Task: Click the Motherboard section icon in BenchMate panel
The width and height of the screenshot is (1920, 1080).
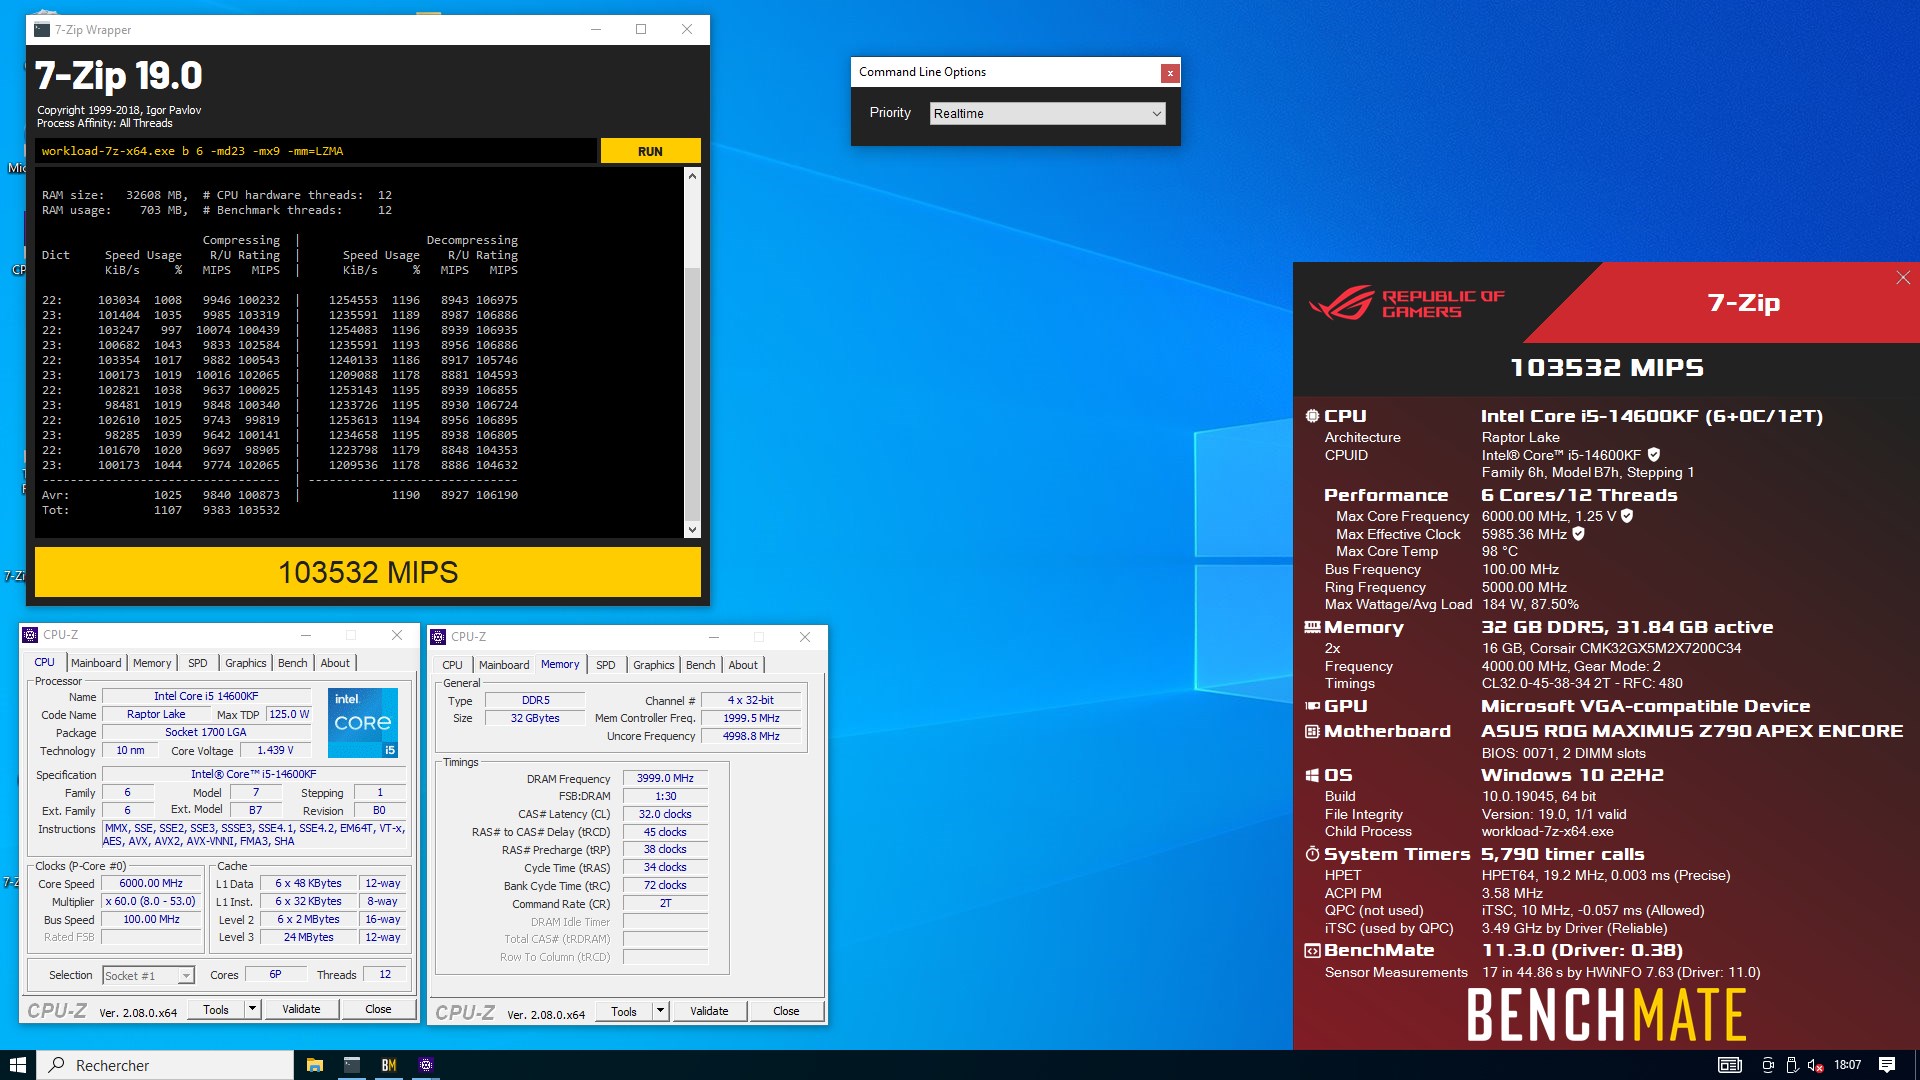Action: [x=1312, y=731]
